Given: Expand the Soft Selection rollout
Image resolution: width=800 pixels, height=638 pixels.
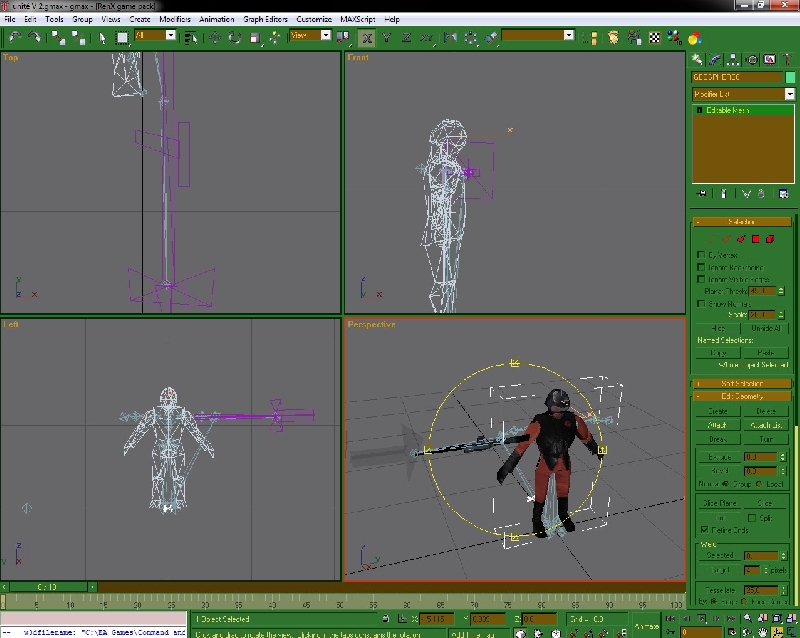Looking at the screenshot, I should [x=740, y=382].
